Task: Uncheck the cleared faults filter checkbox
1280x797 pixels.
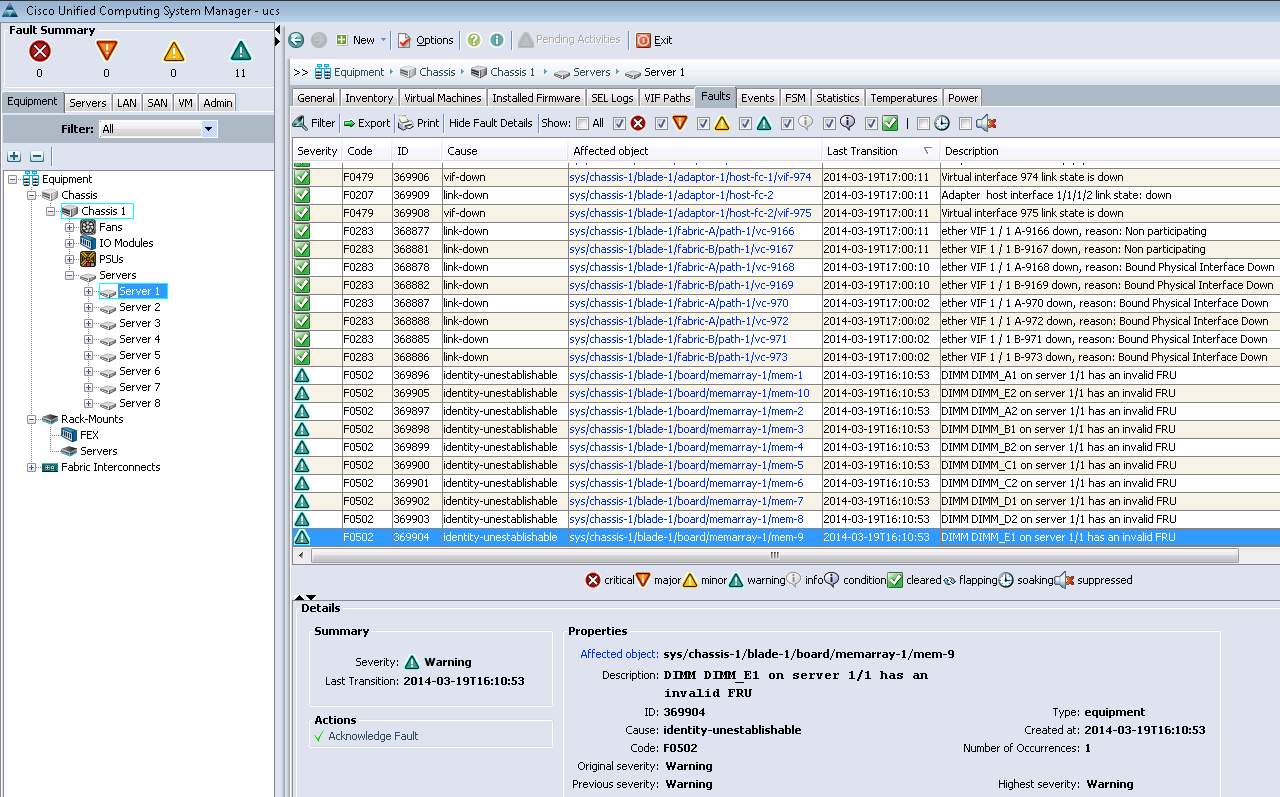Action: point(871,124)
